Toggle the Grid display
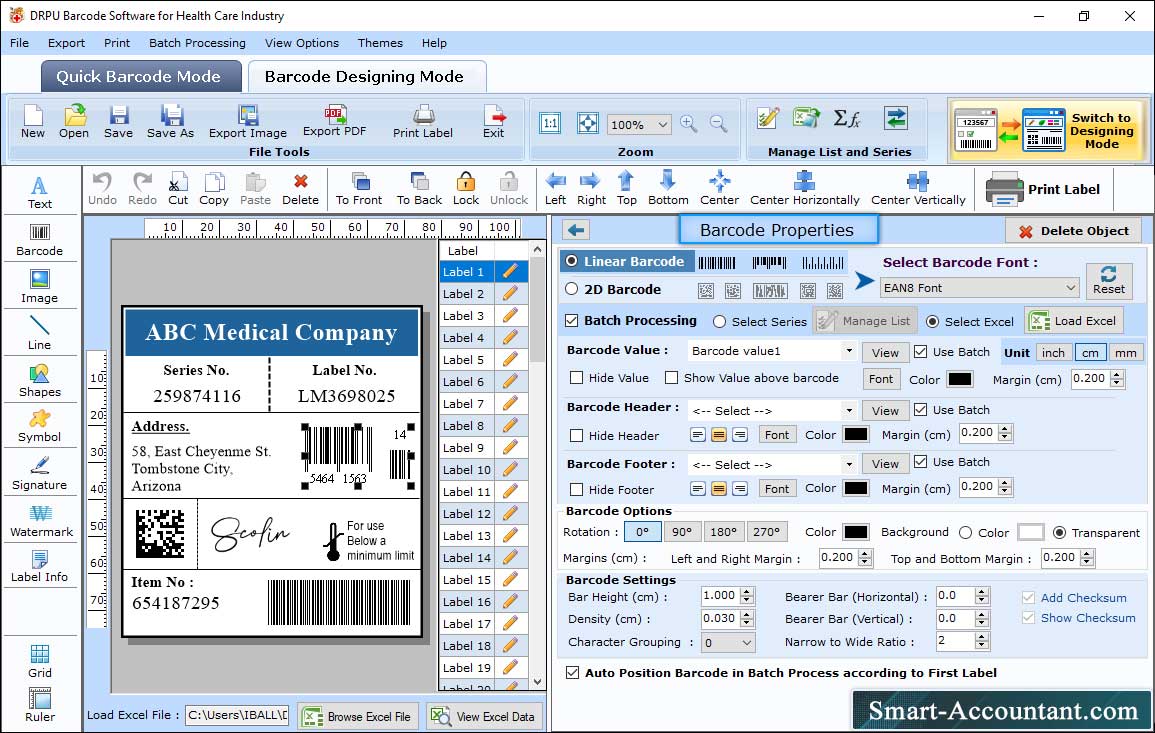 pos(40,662)
